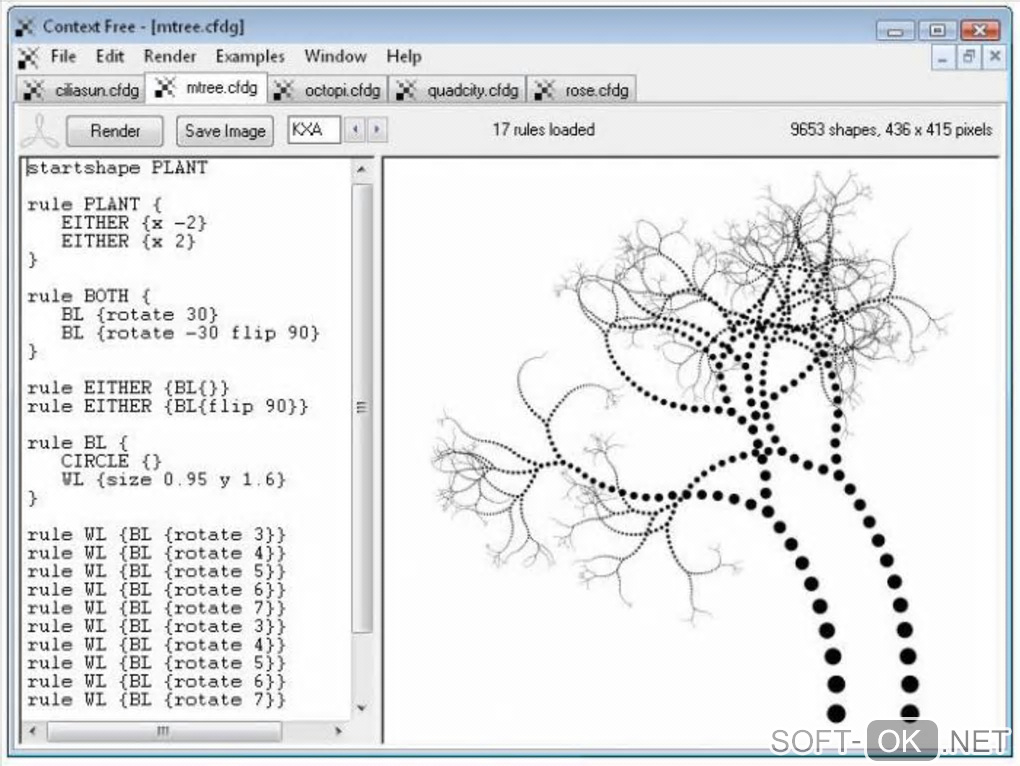This screenshot has height=766, width=1020.
Task: Open the File menu
Action: pyautogui.click(x=63, y=57)
